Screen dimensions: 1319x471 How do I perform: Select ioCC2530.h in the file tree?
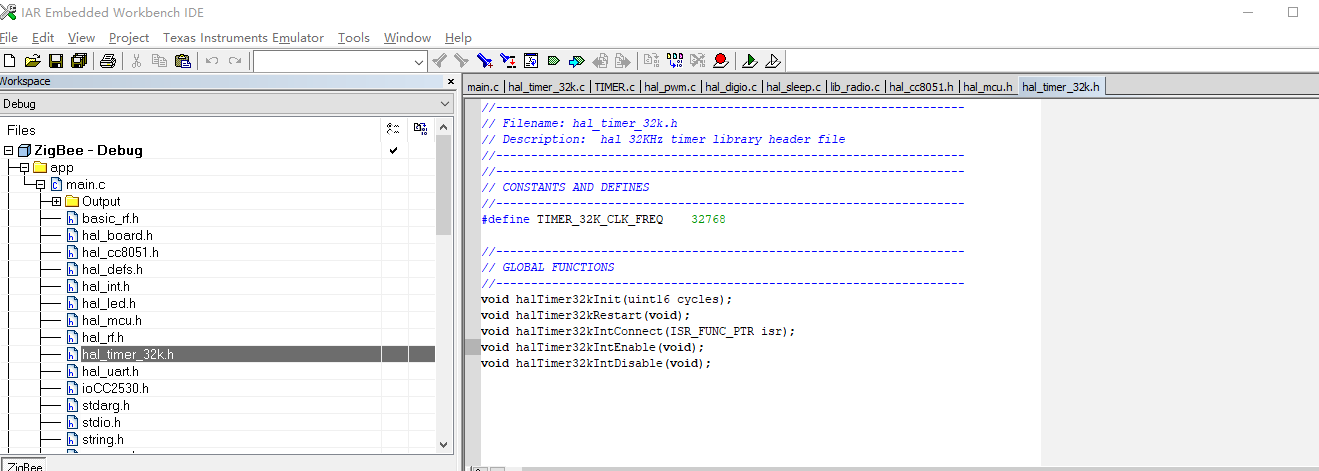(x=115, y=388)
